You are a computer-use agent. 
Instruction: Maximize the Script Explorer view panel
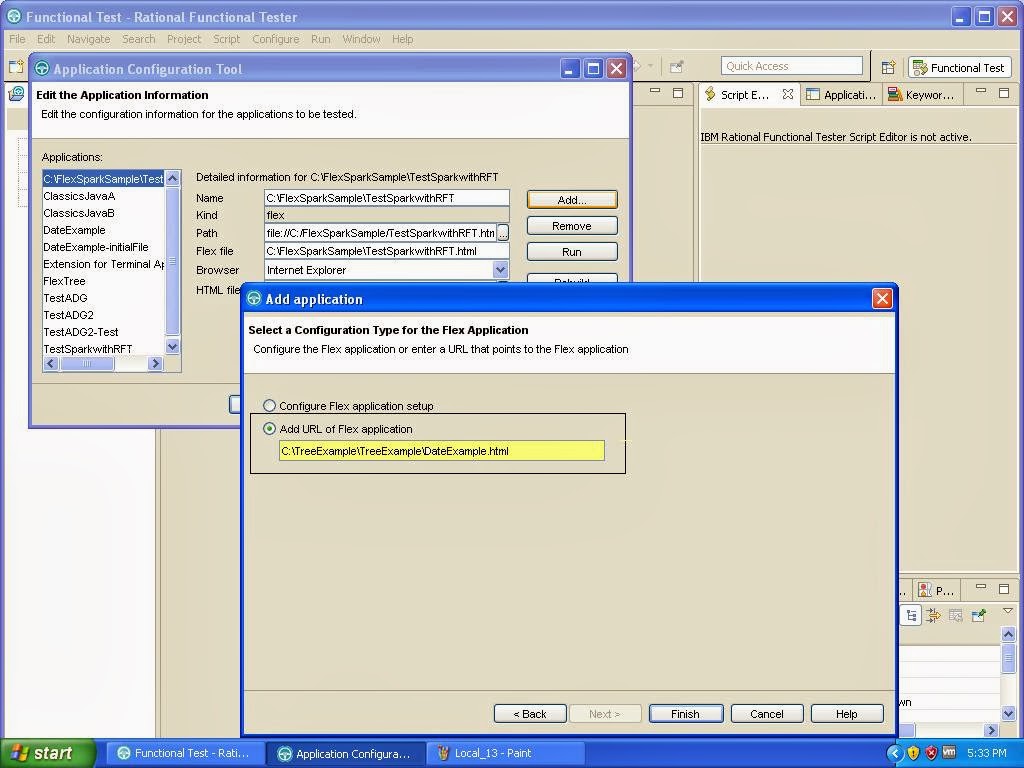coord(1004,93)
